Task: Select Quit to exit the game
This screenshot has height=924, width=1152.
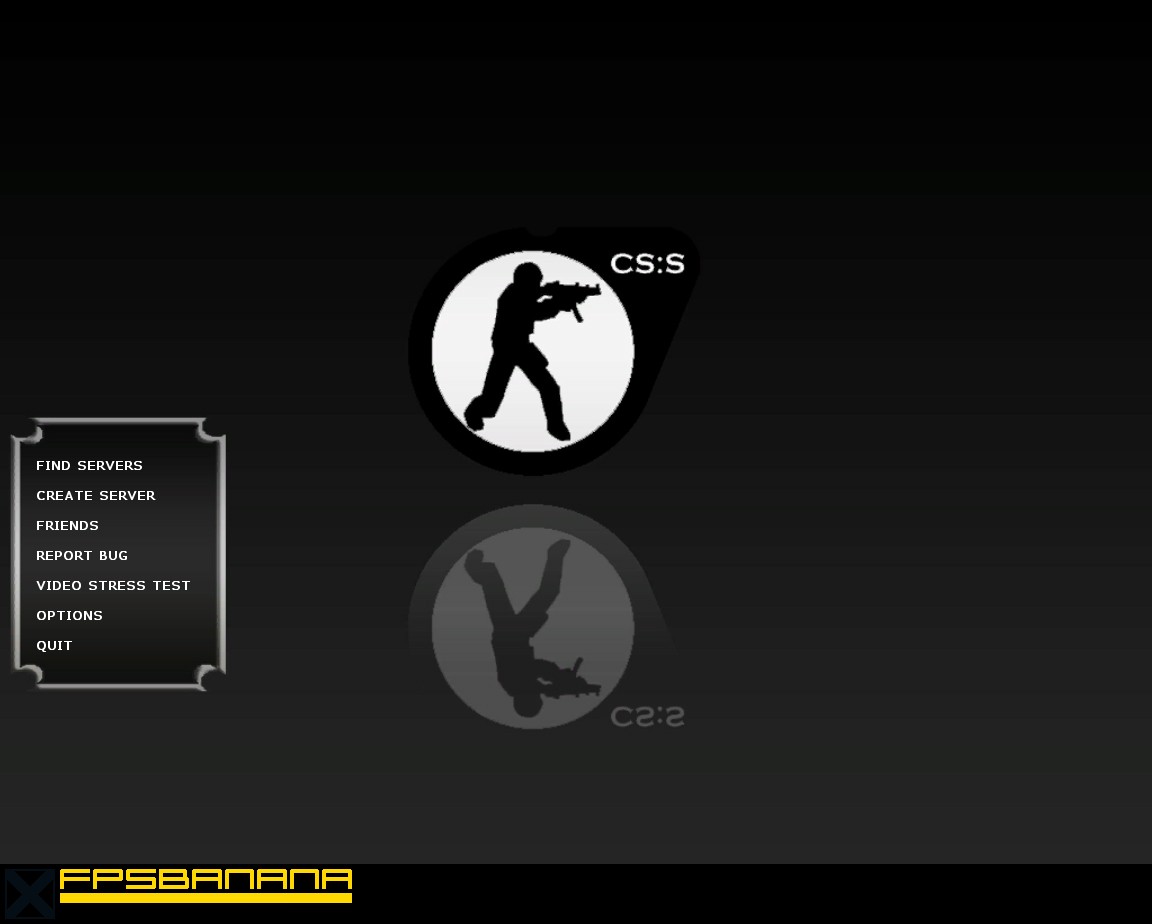Action: click(x=54, y=645)
